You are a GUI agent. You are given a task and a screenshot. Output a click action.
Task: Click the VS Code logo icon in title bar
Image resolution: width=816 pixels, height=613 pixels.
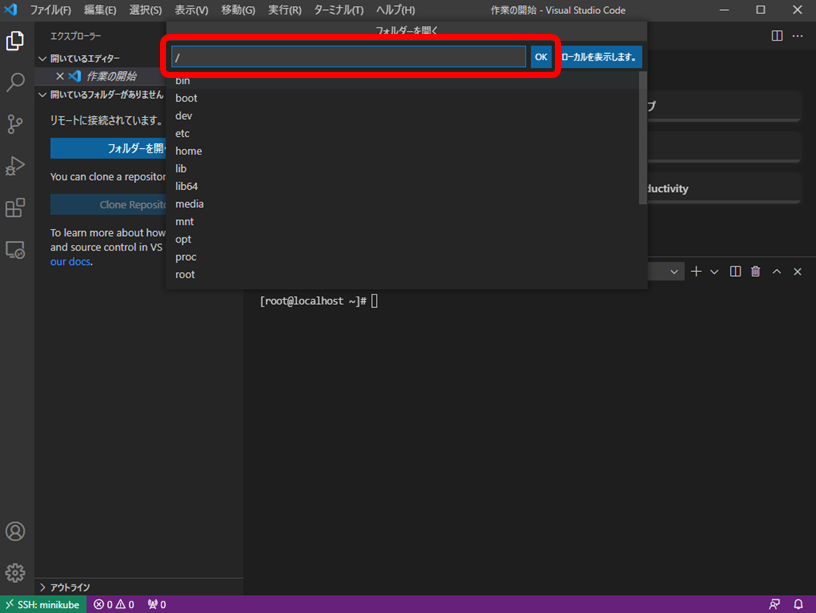tap(10, 9)
